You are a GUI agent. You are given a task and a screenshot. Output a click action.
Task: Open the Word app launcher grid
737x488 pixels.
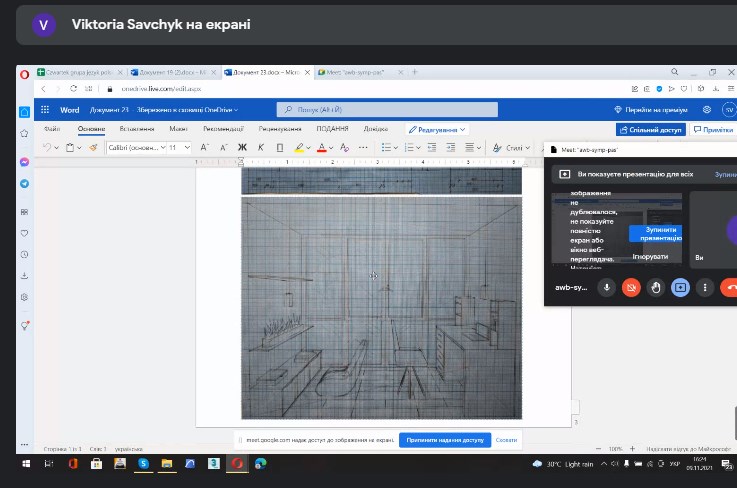45,110
